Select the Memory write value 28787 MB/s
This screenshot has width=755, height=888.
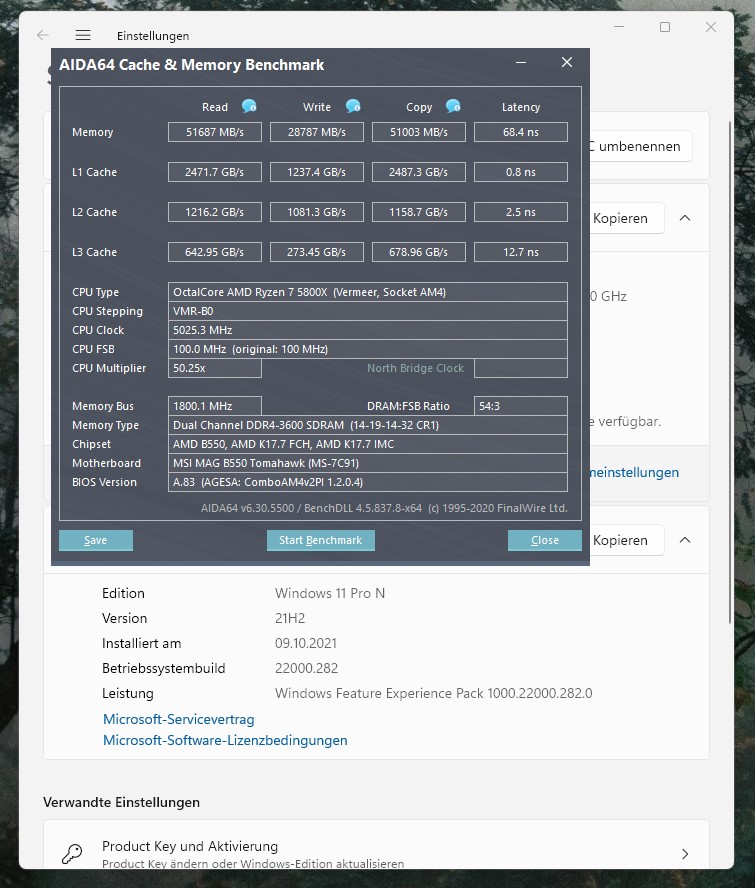pos(317,132)
